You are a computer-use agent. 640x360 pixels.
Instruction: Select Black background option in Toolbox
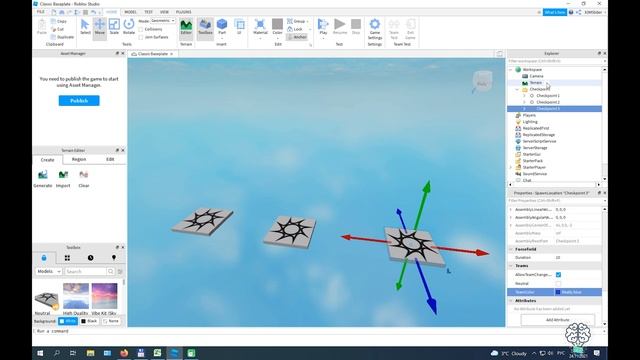pos(89,321)
